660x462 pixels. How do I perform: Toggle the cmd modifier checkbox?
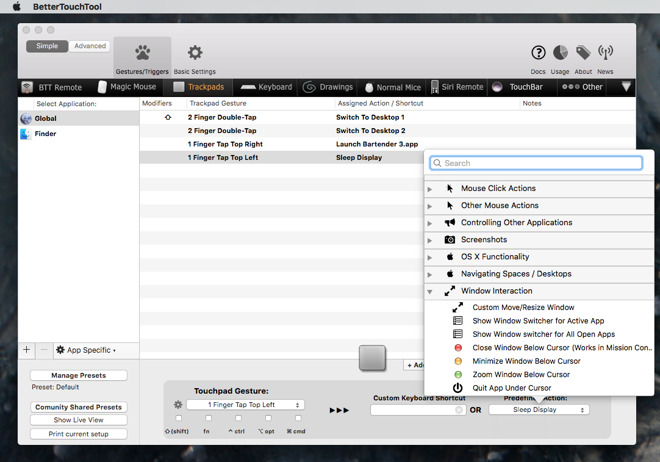point(298,418)
